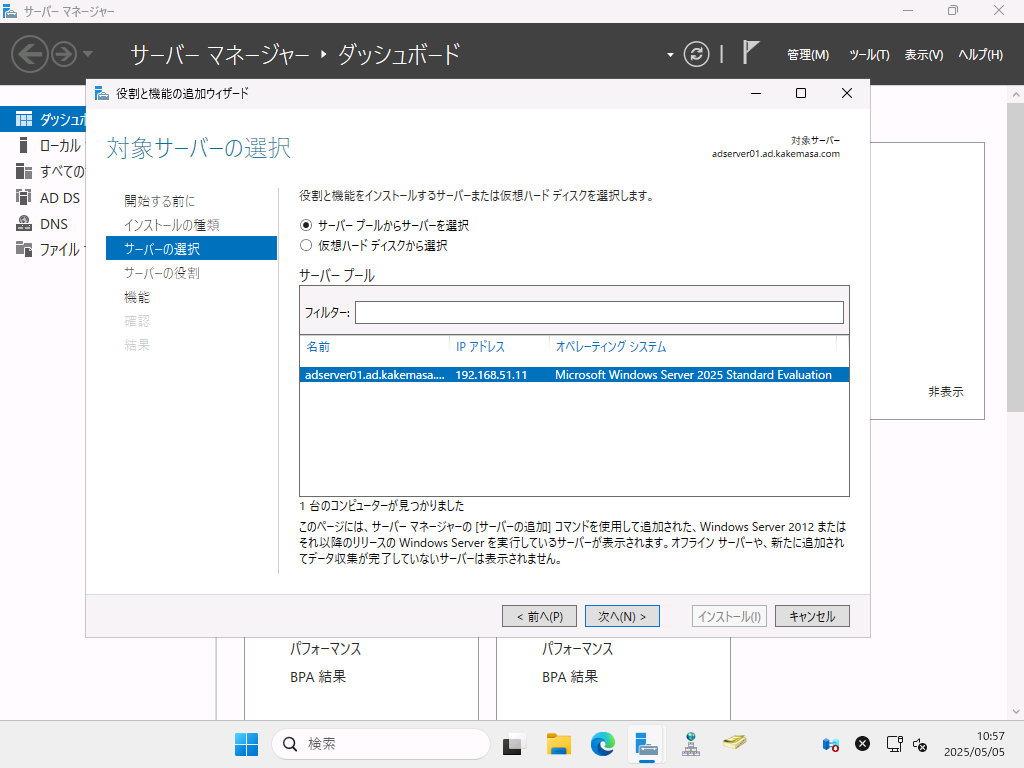Select adserver01.ad.kakemasa server row
This screenshot has height=768, width=1024.
(574, 375)
